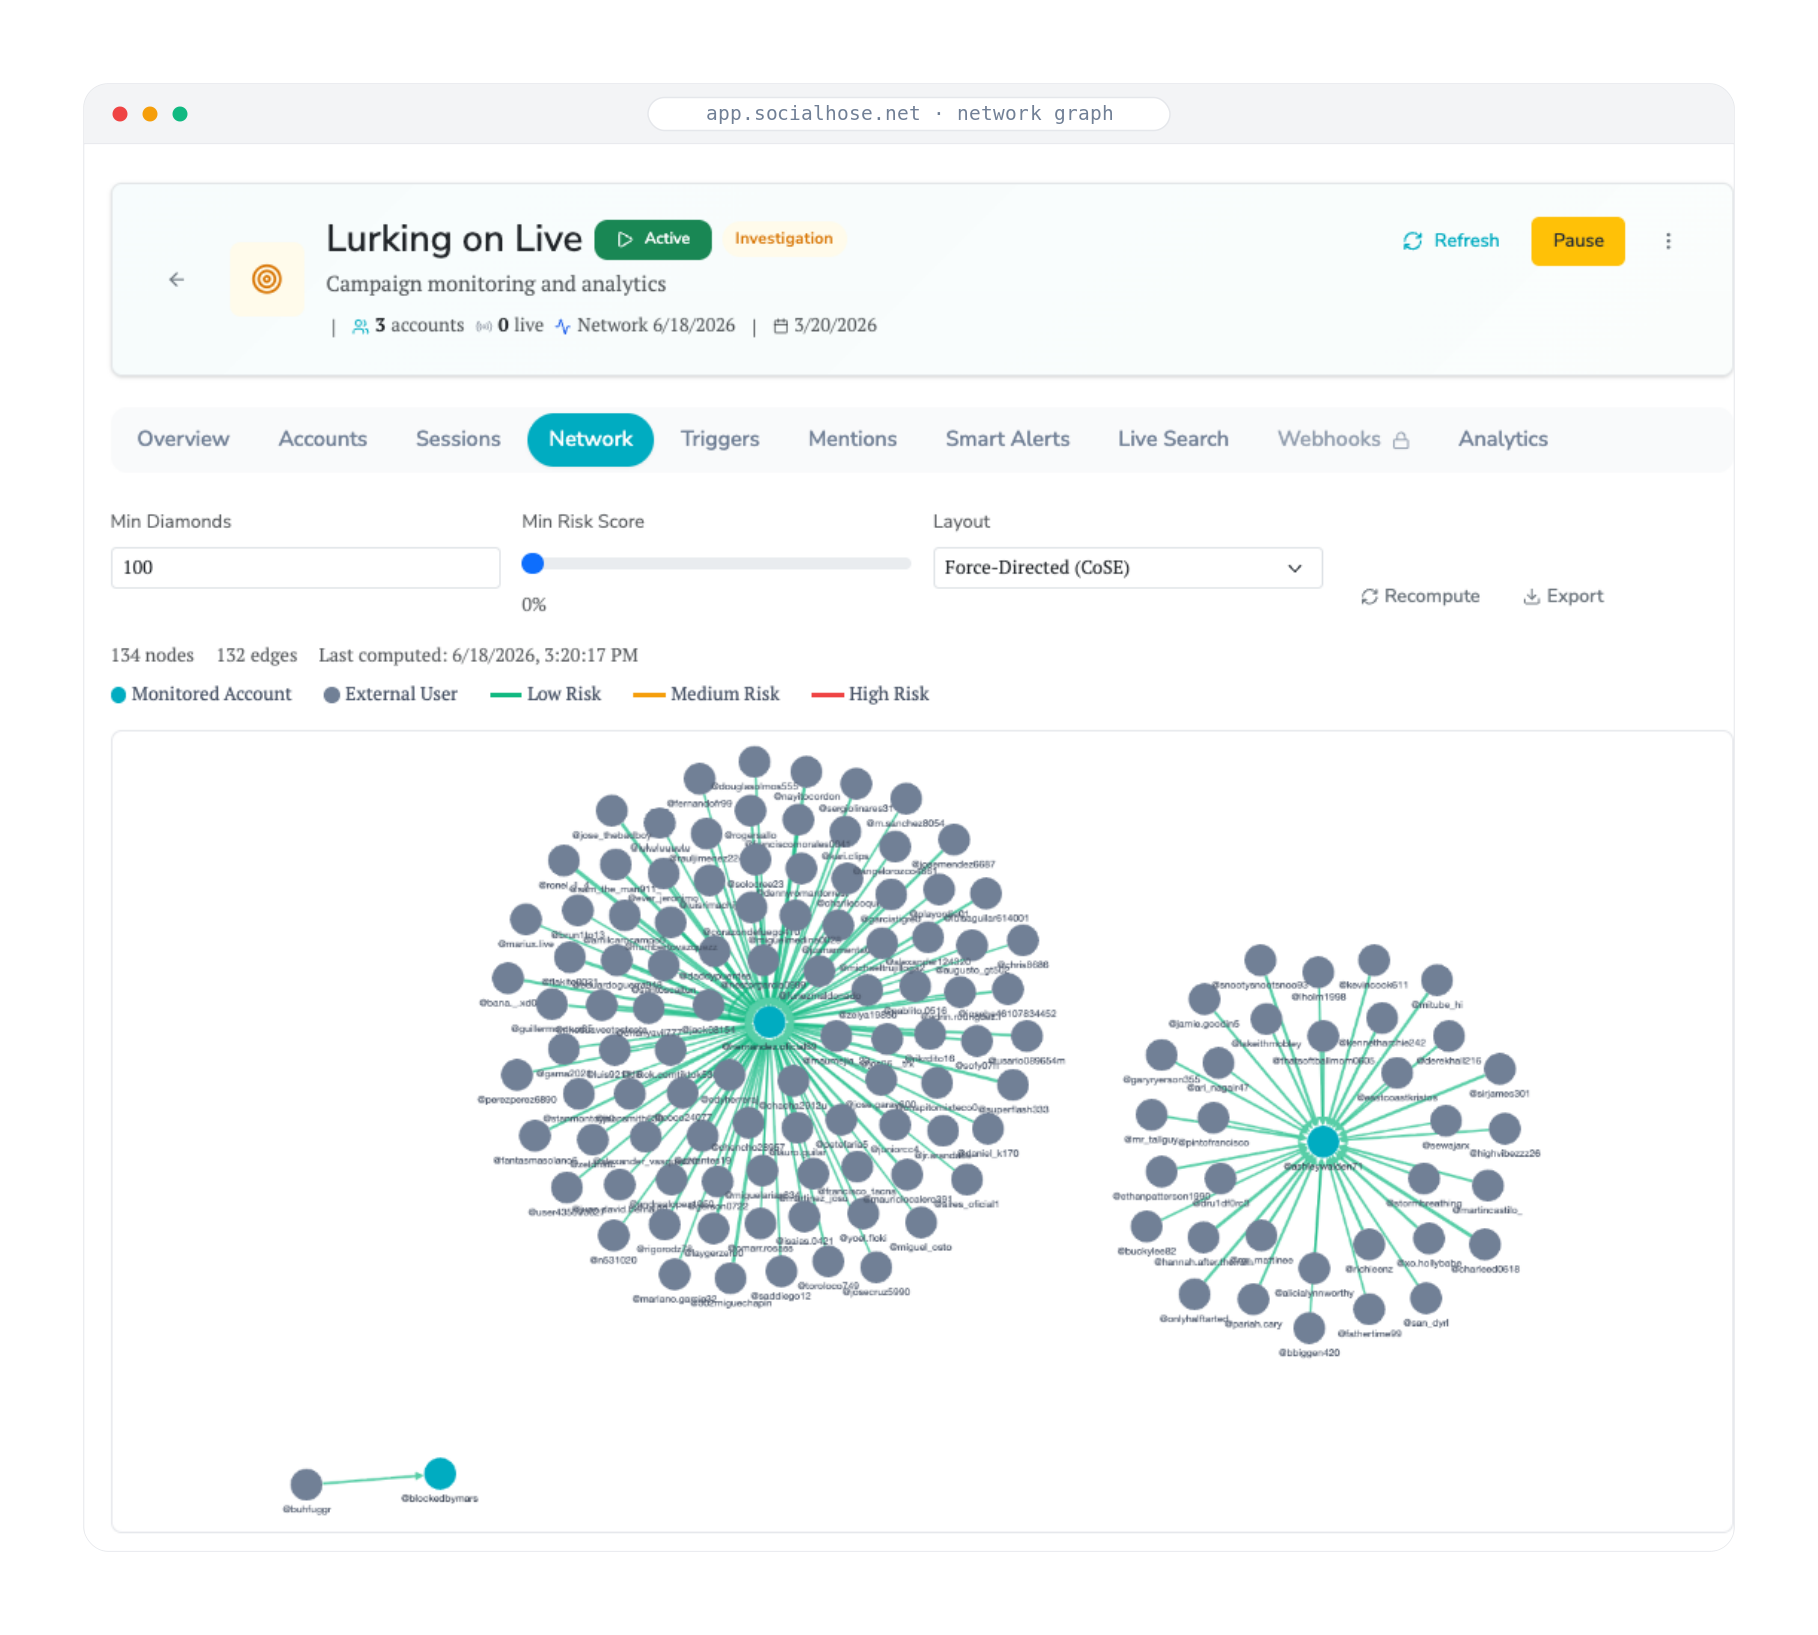
Task: Click the Webhooks lock icon
Action: click(x=1401, y=440)
